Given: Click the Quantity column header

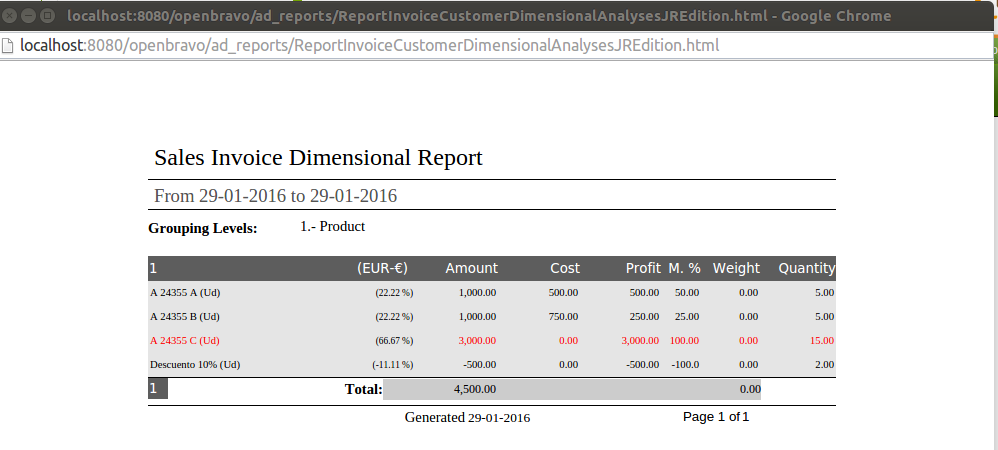Looking at the screenshot, I should (806, 268).
